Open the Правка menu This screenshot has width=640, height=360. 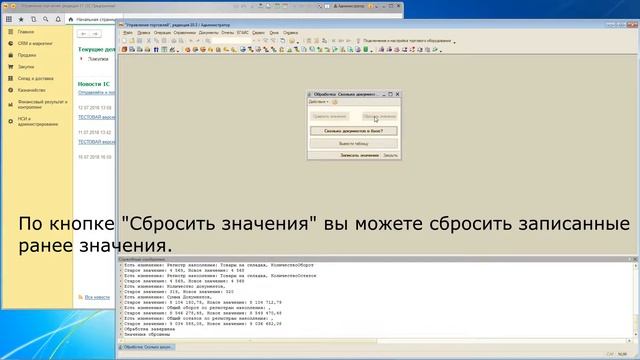pos(144,33)
